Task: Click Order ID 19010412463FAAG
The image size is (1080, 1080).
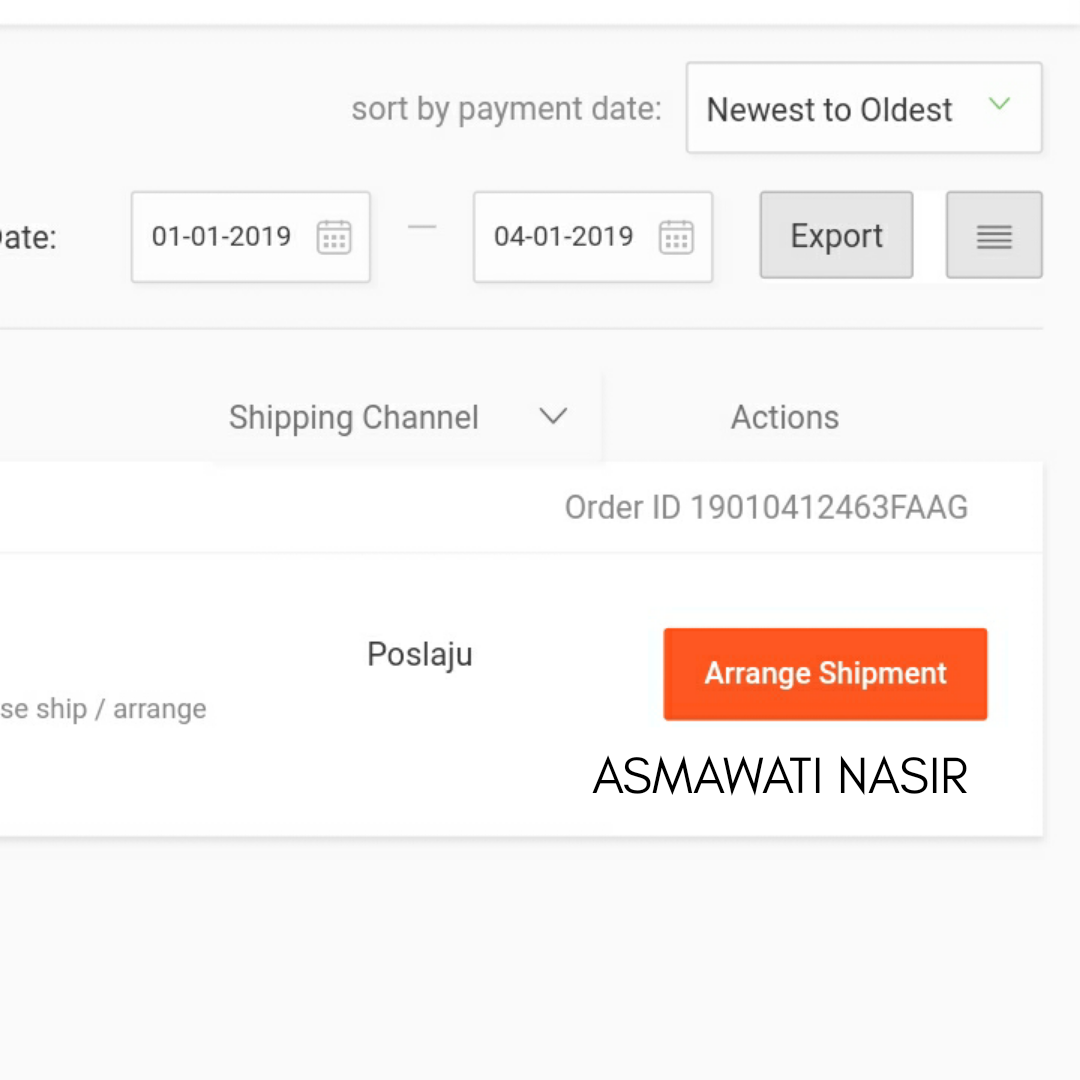Action: pos(766,507)
